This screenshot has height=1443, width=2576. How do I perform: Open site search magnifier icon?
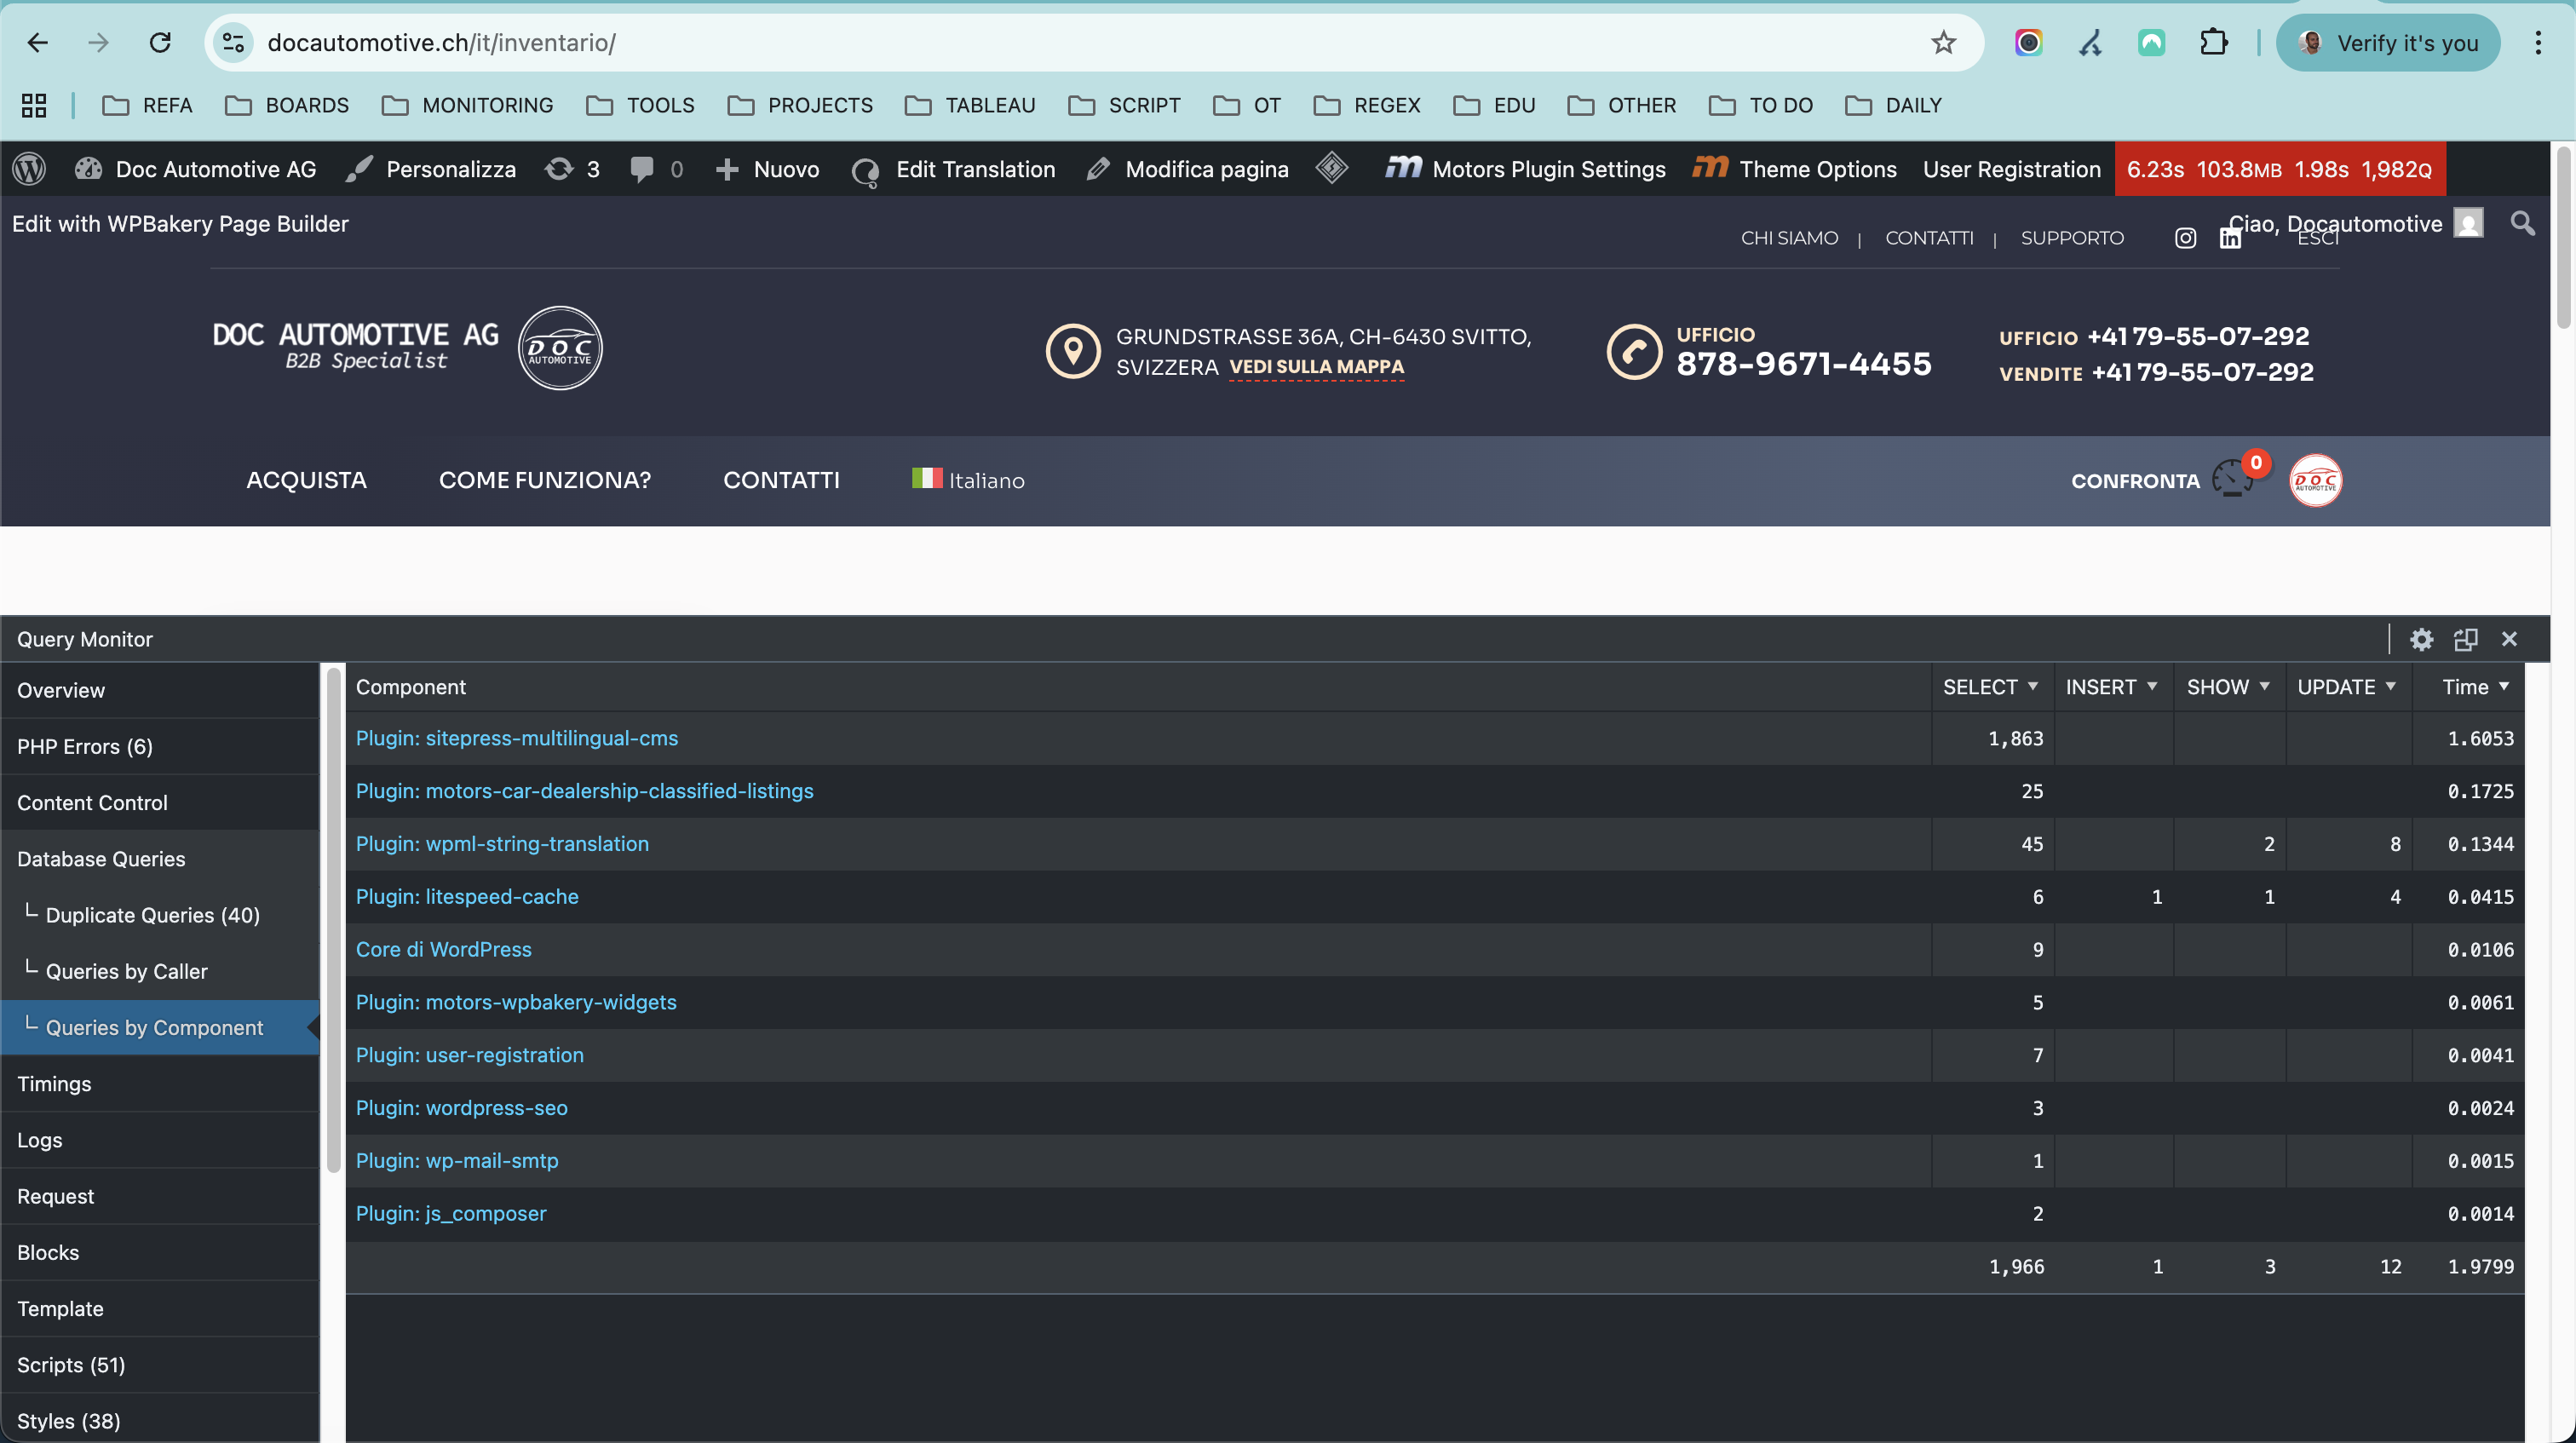tap(2523, 223)
